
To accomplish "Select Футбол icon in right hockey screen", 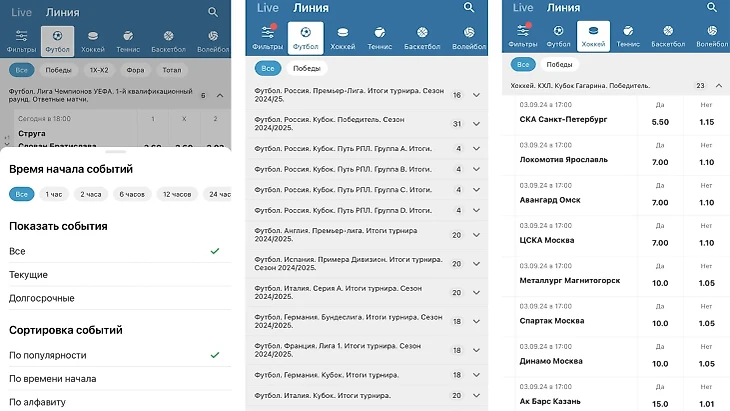I will coord(558,36).
